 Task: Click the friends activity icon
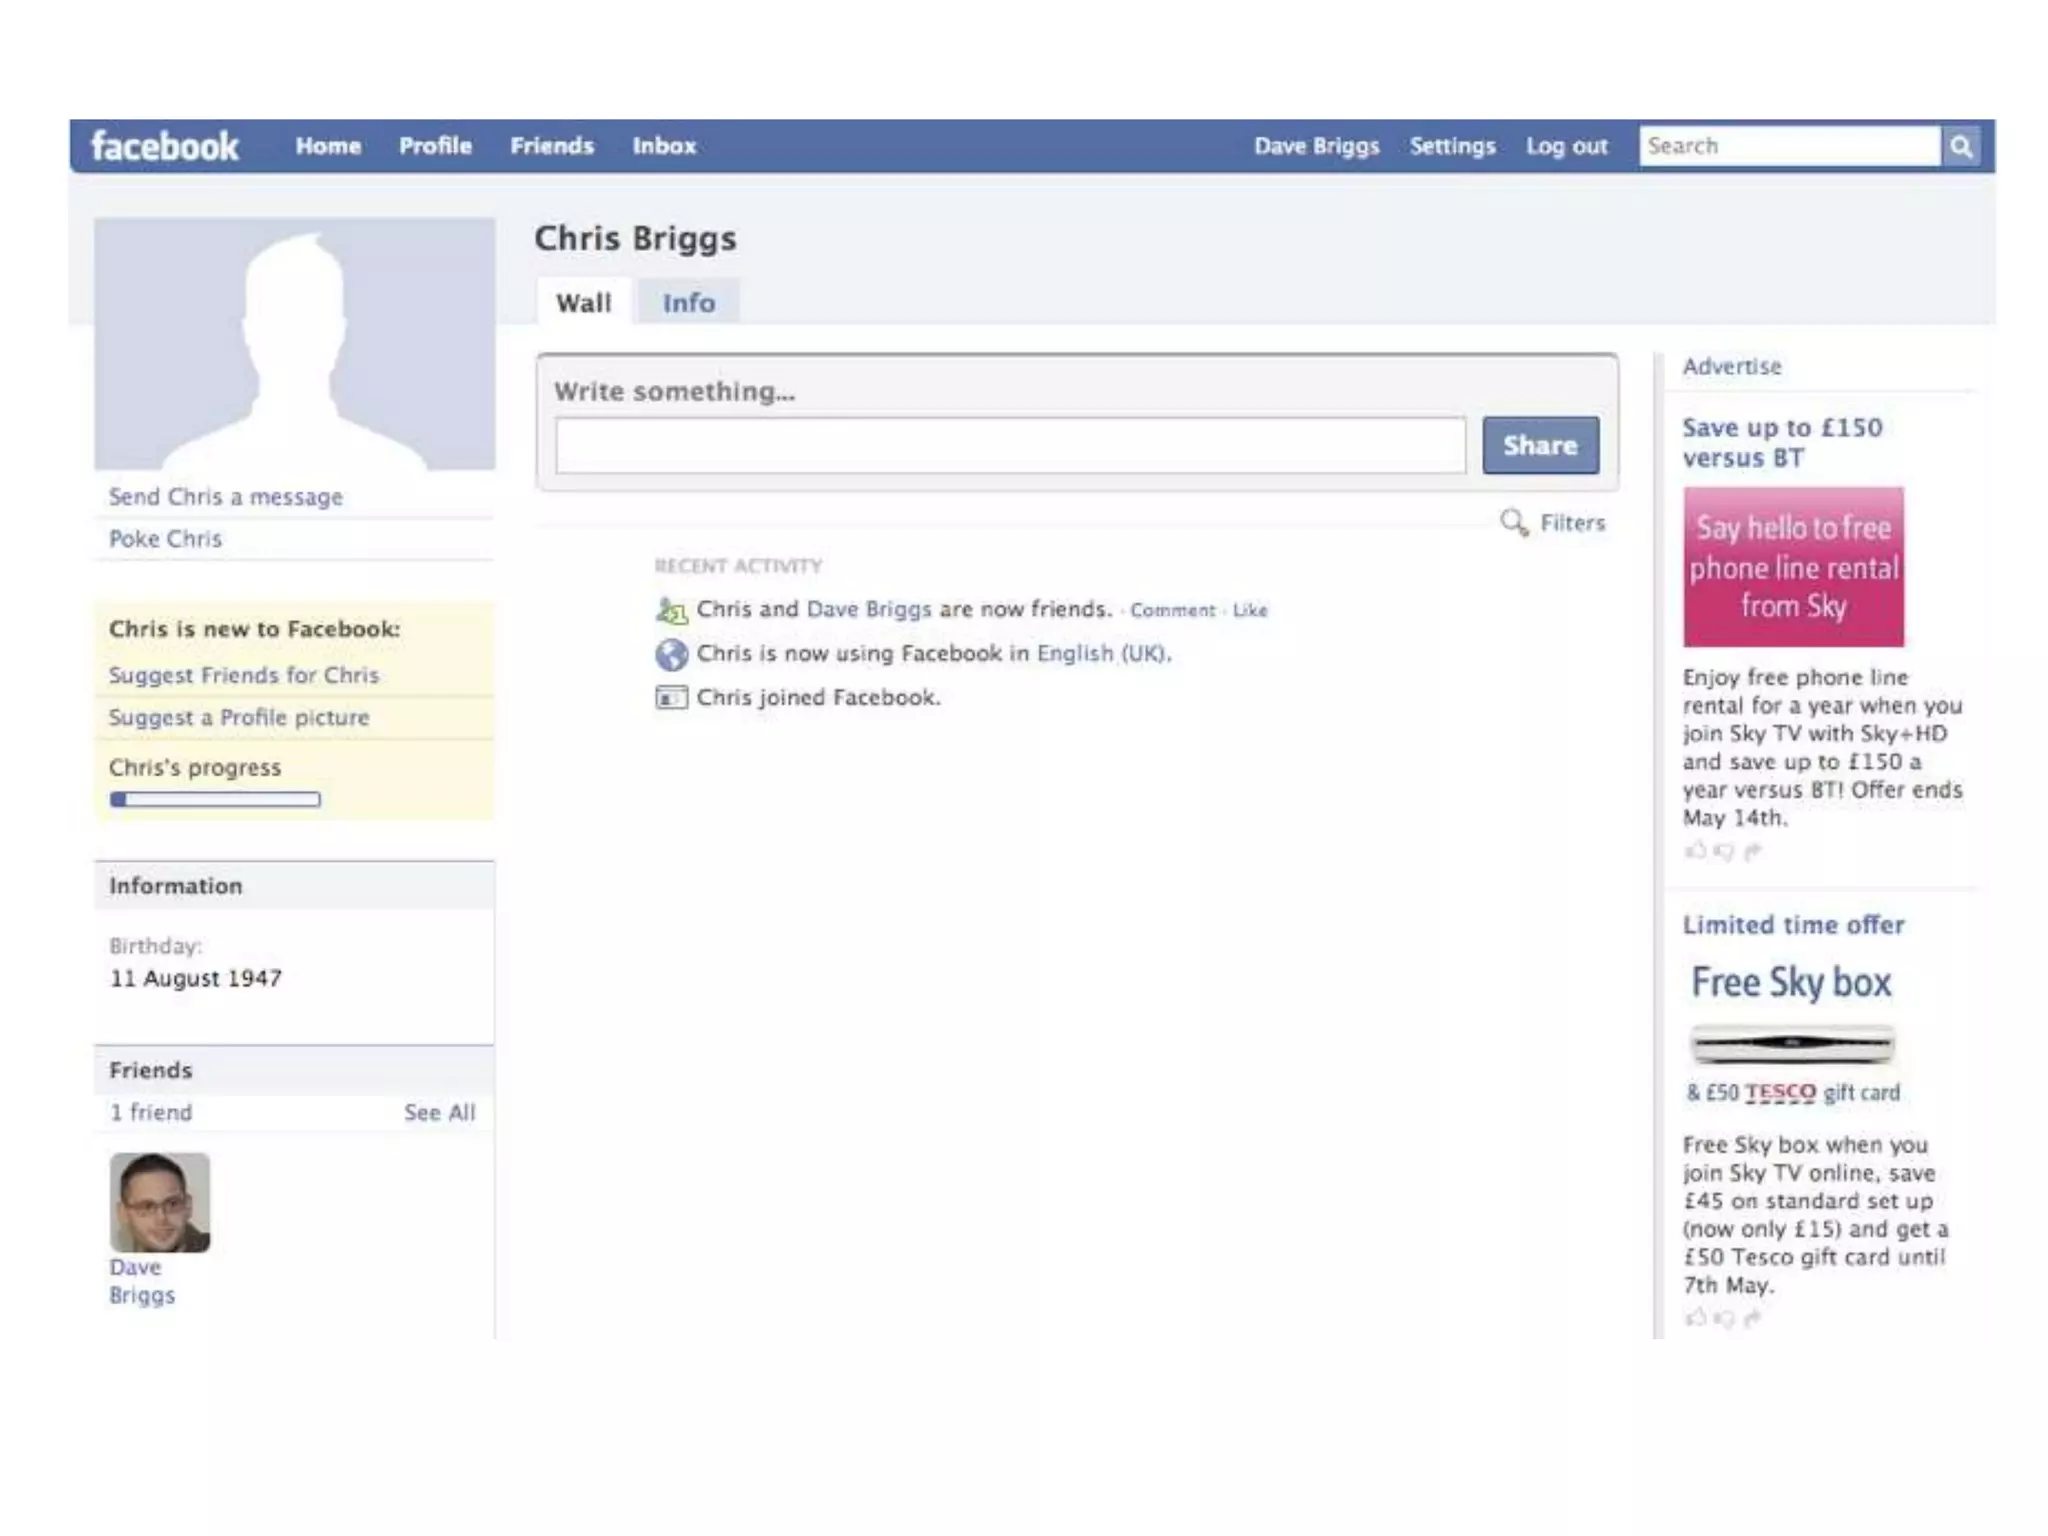point(671,610)
